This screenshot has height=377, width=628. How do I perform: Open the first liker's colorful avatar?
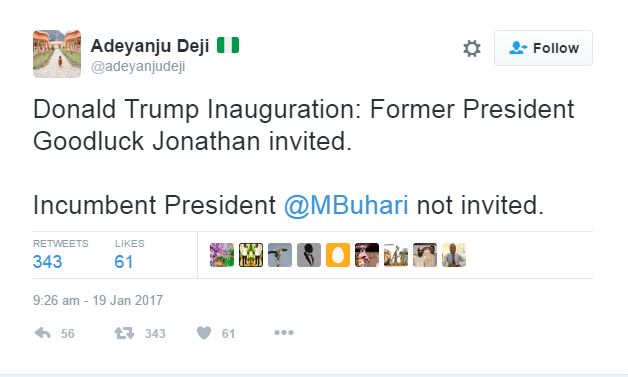[222, 255]
